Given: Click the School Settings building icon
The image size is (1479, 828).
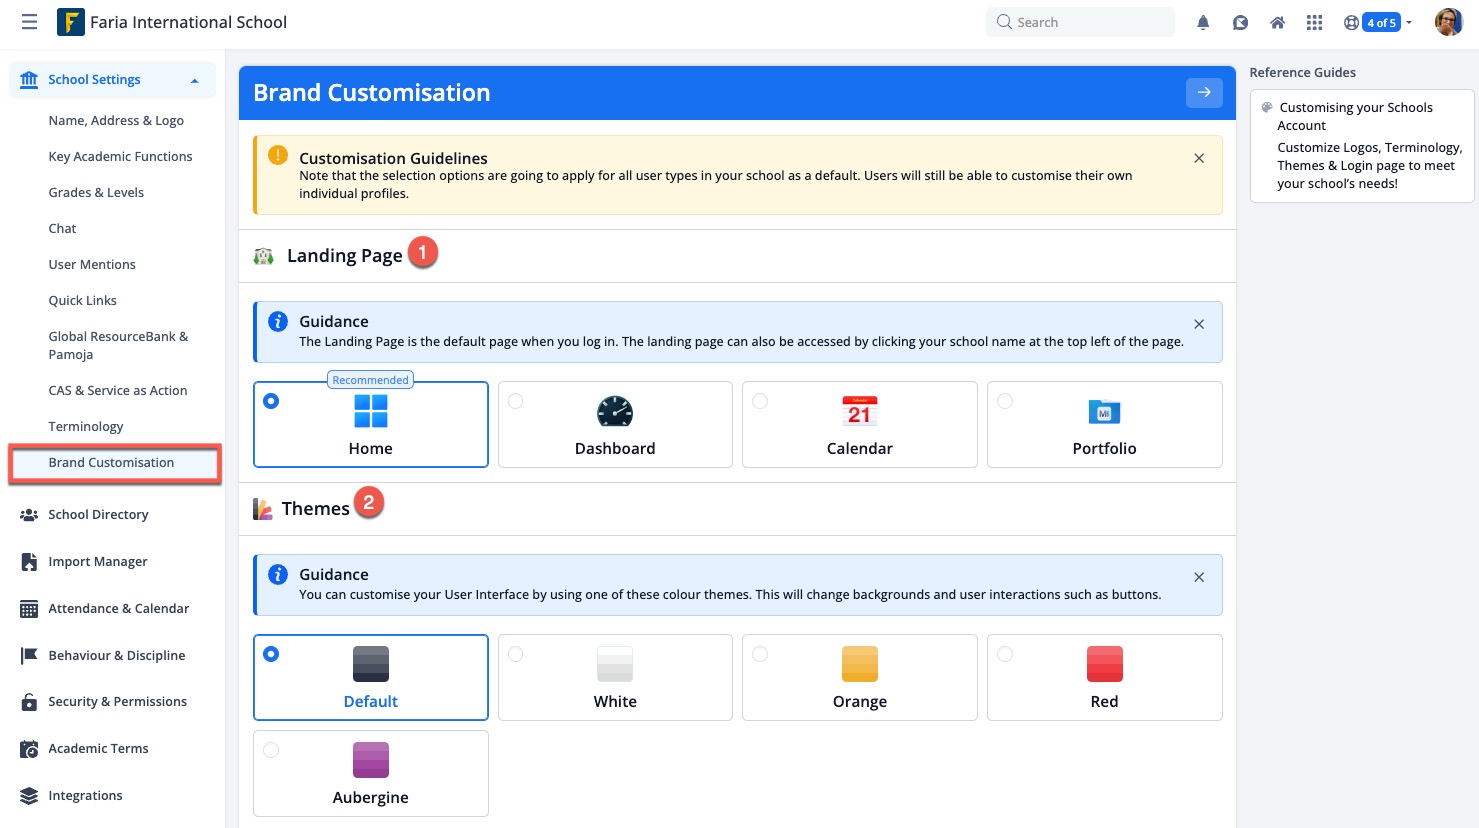Looking at the screenshot, I should tap(29, 79).
